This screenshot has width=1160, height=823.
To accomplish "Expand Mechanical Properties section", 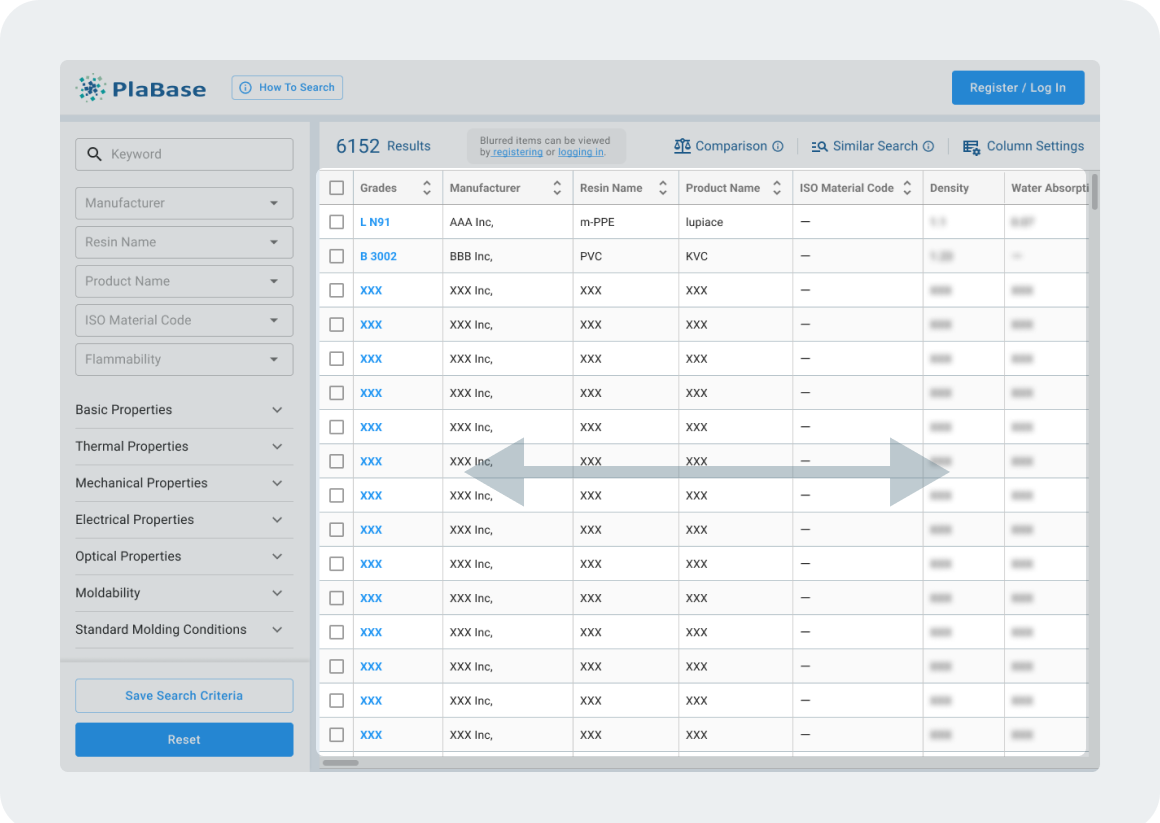I will point(277,483).
